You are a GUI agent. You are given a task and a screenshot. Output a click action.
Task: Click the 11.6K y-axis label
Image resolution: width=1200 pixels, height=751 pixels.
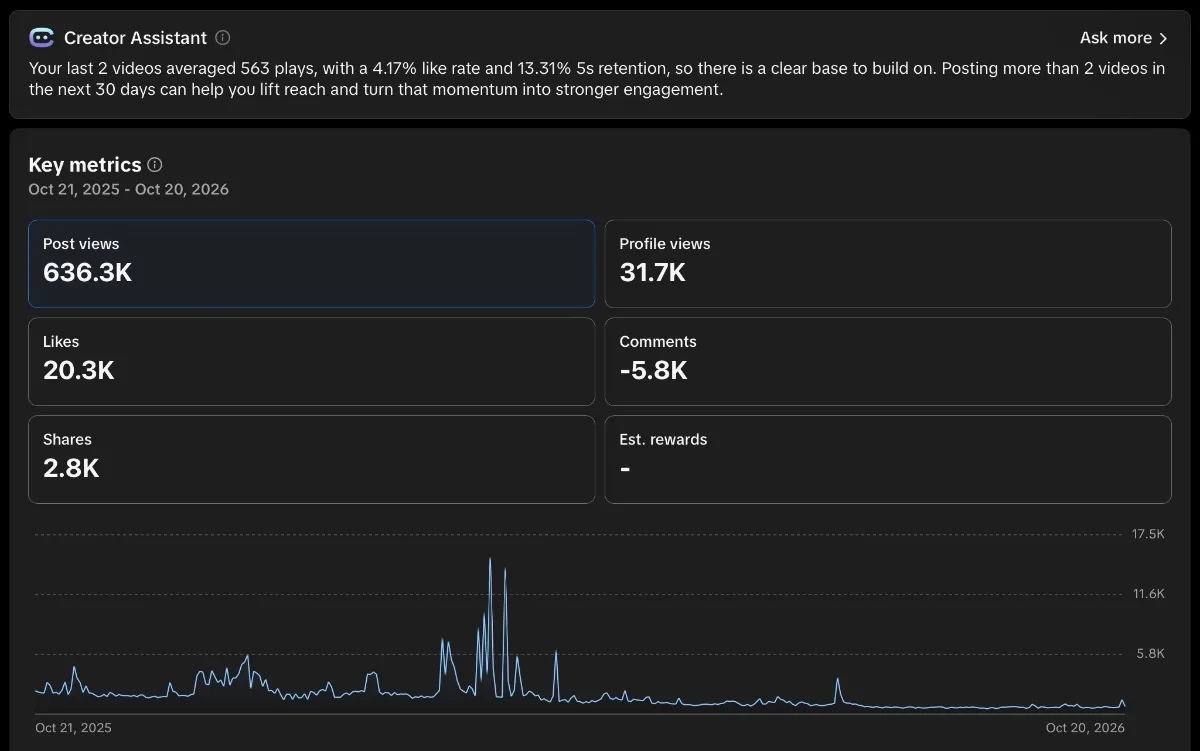tap(1148, 594)
